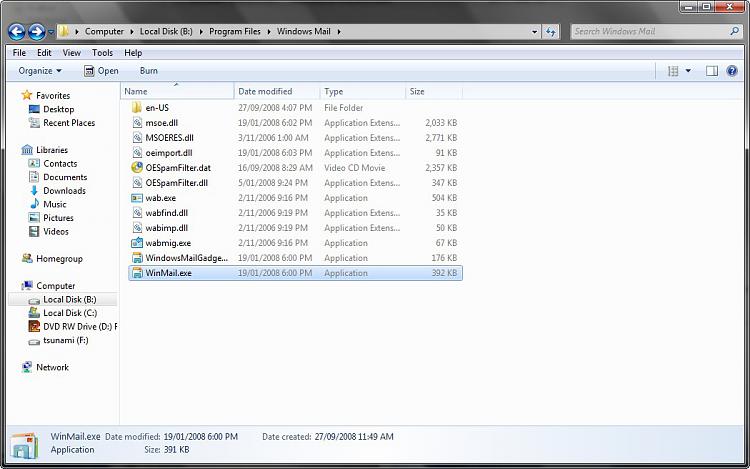The image size is (750, 469).
Task: Select tsunami (F:) drive
Action: click(66, 340)
